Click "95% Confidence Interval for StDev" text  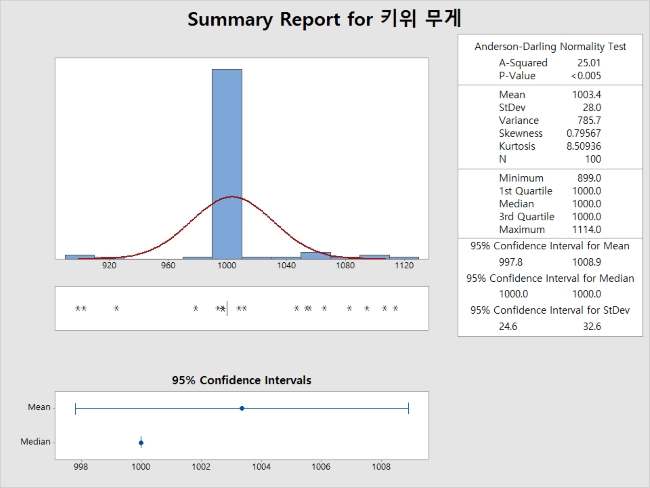549,310
